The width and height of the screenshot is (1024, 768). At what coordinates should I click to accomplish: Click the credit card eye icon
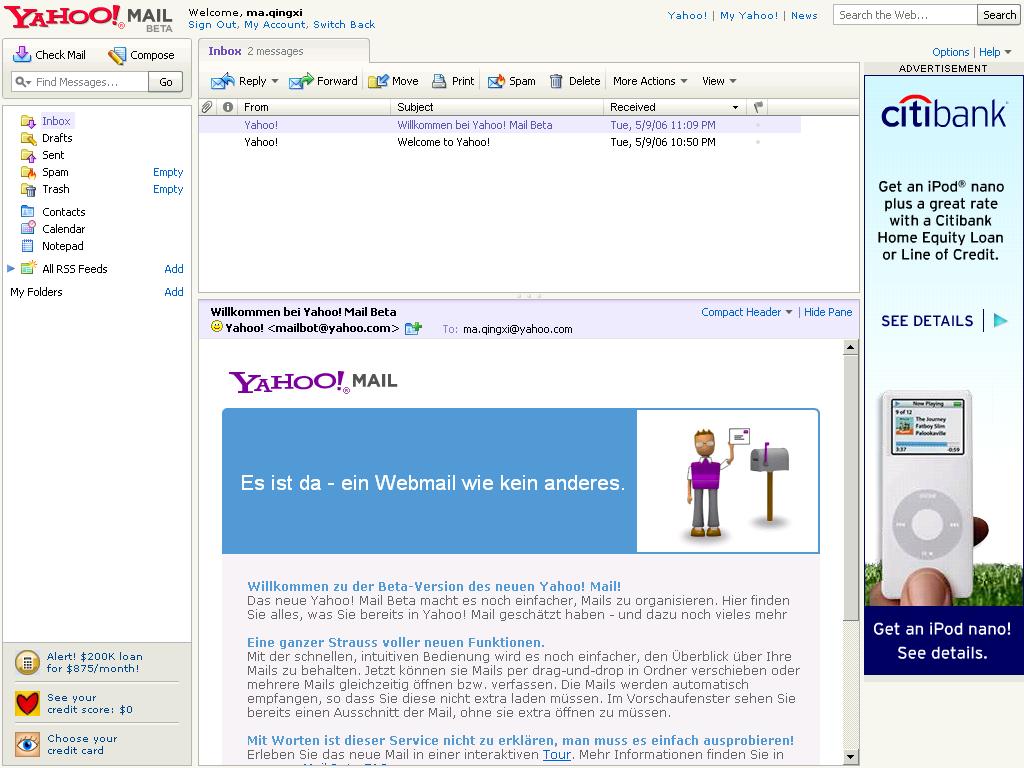point(27,744)
